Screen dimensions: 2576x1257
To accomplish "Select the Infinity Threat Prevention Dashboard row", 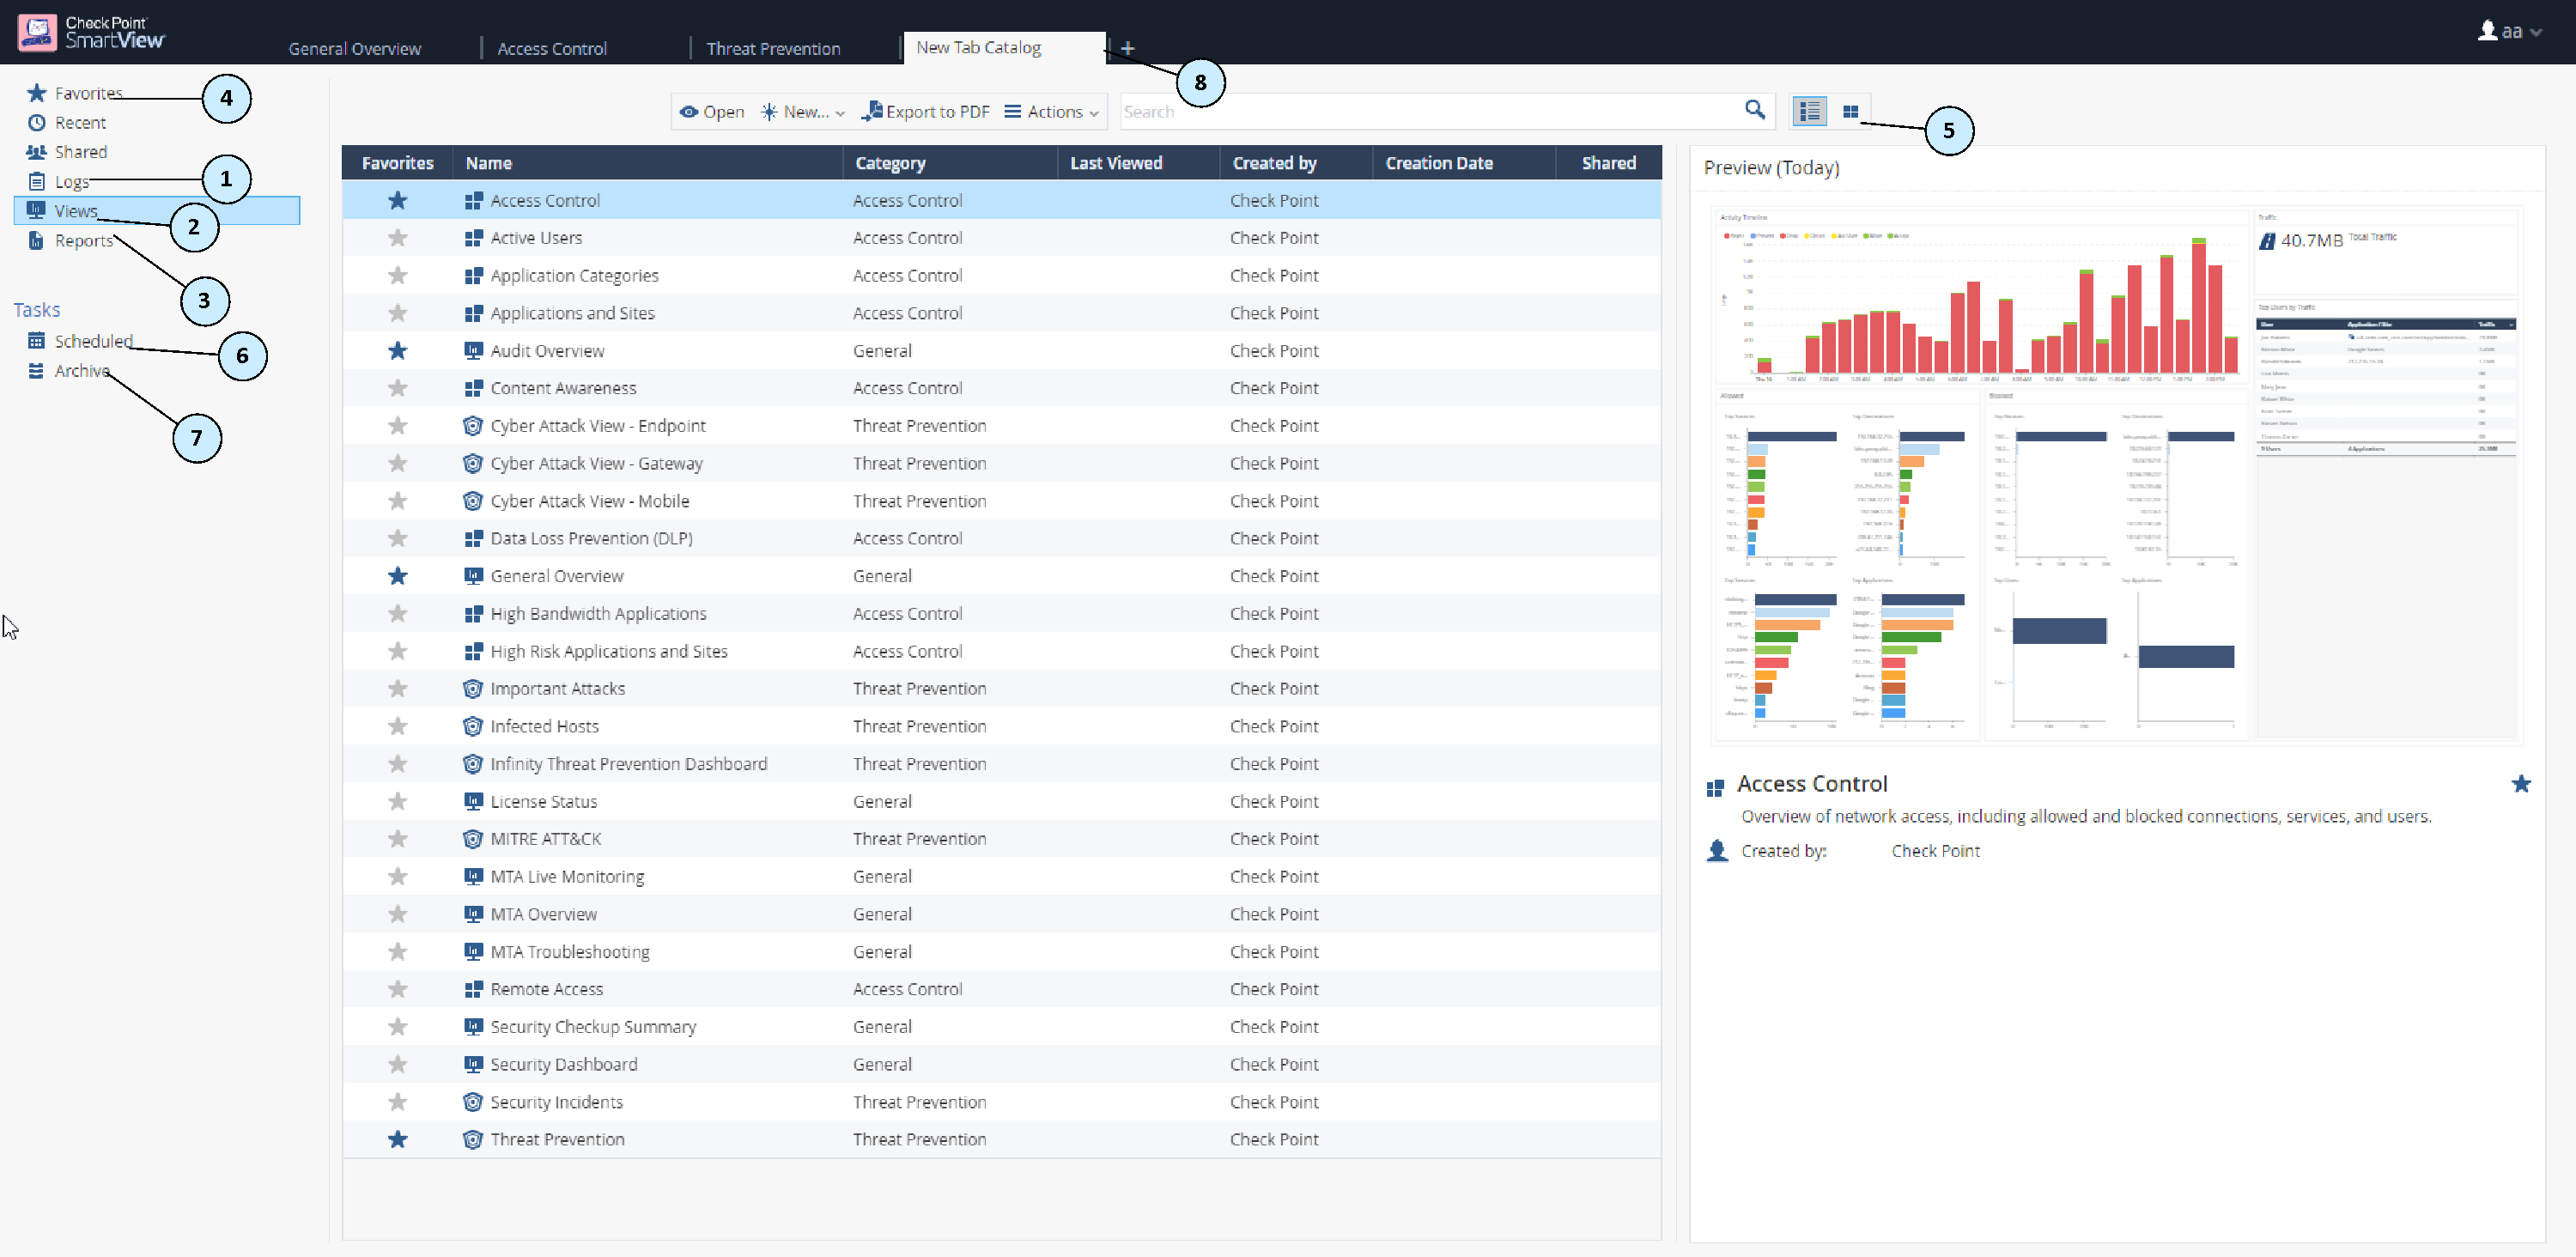I will 1001,764.
